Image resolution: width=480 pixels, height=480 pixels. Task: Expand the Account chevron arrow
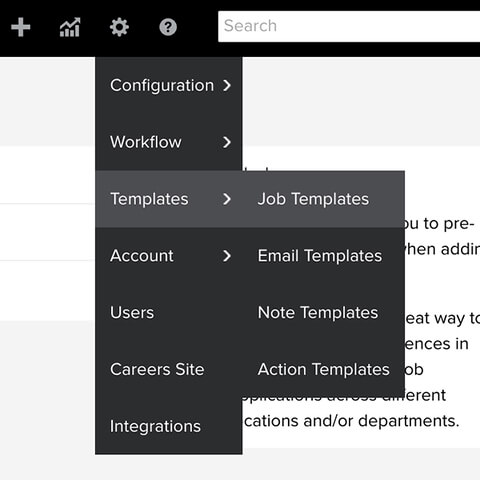coord(227,256)
